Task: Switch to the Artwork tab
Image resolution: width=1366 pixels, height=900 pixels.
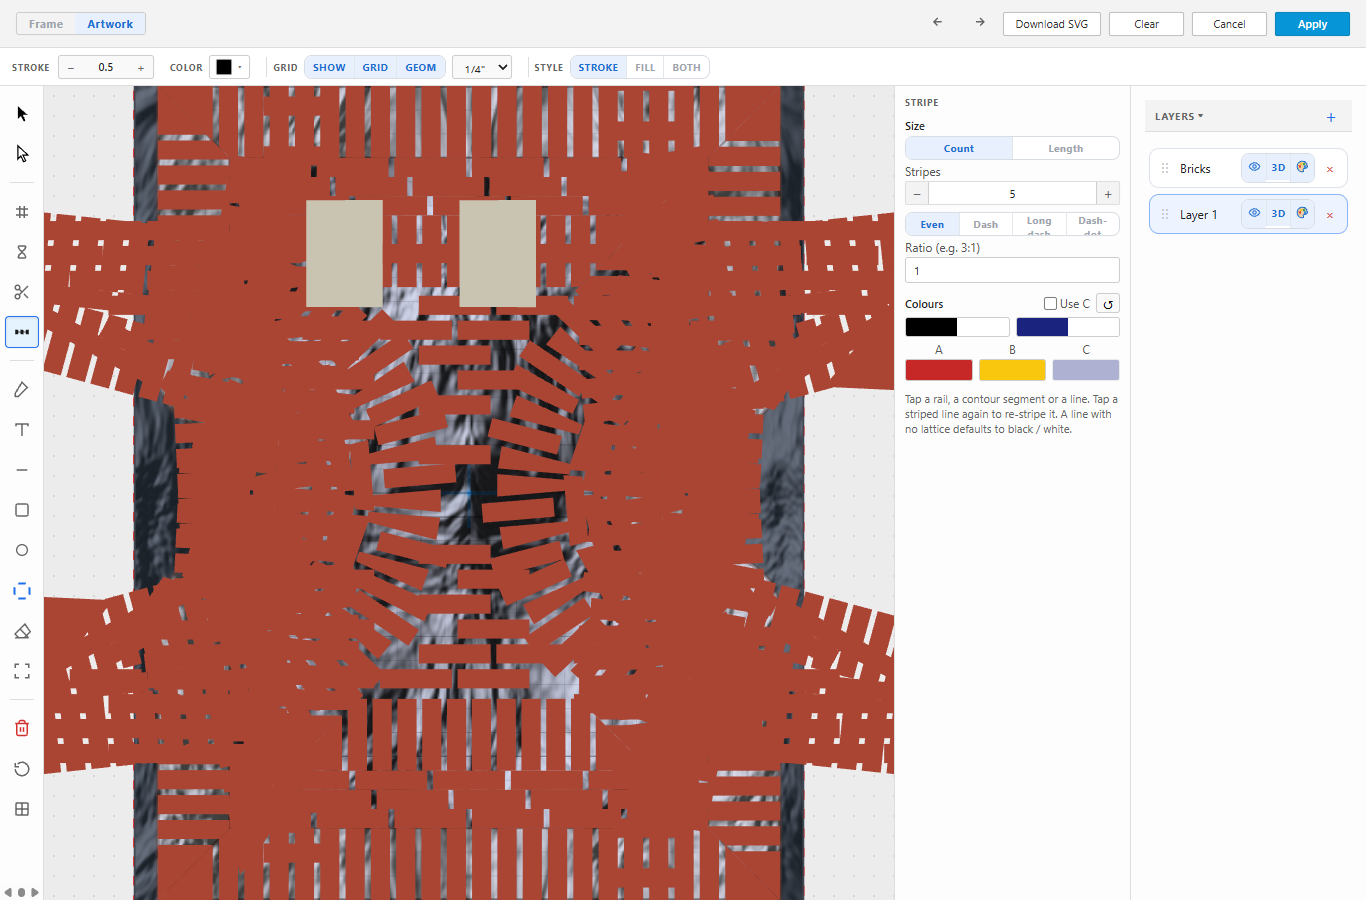Action: [x=110, y=23]
